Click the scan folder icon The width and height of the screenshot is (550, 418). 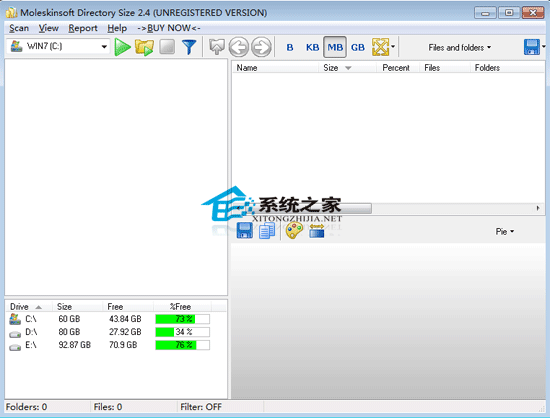coord(144,47)
